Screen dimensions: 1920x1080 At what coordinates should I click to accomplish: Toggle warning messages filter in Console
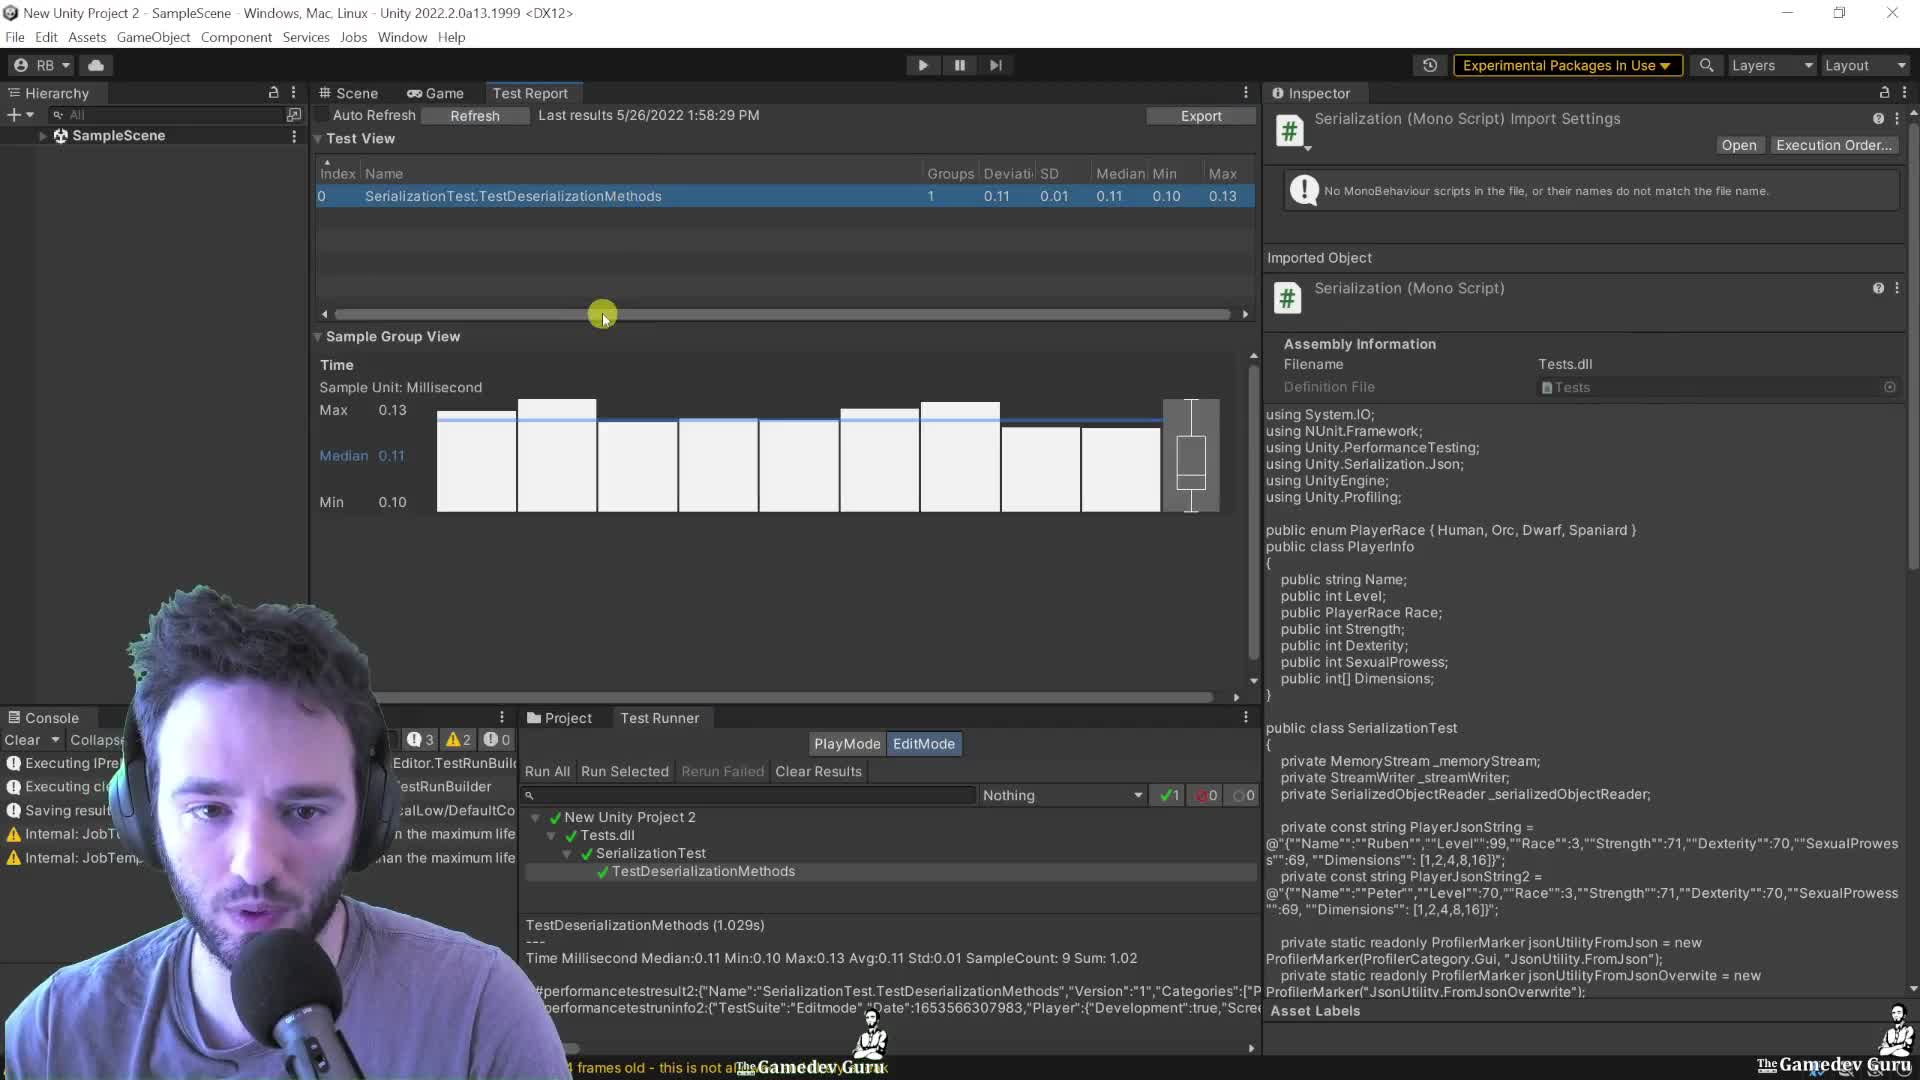[x=456, y=739]
